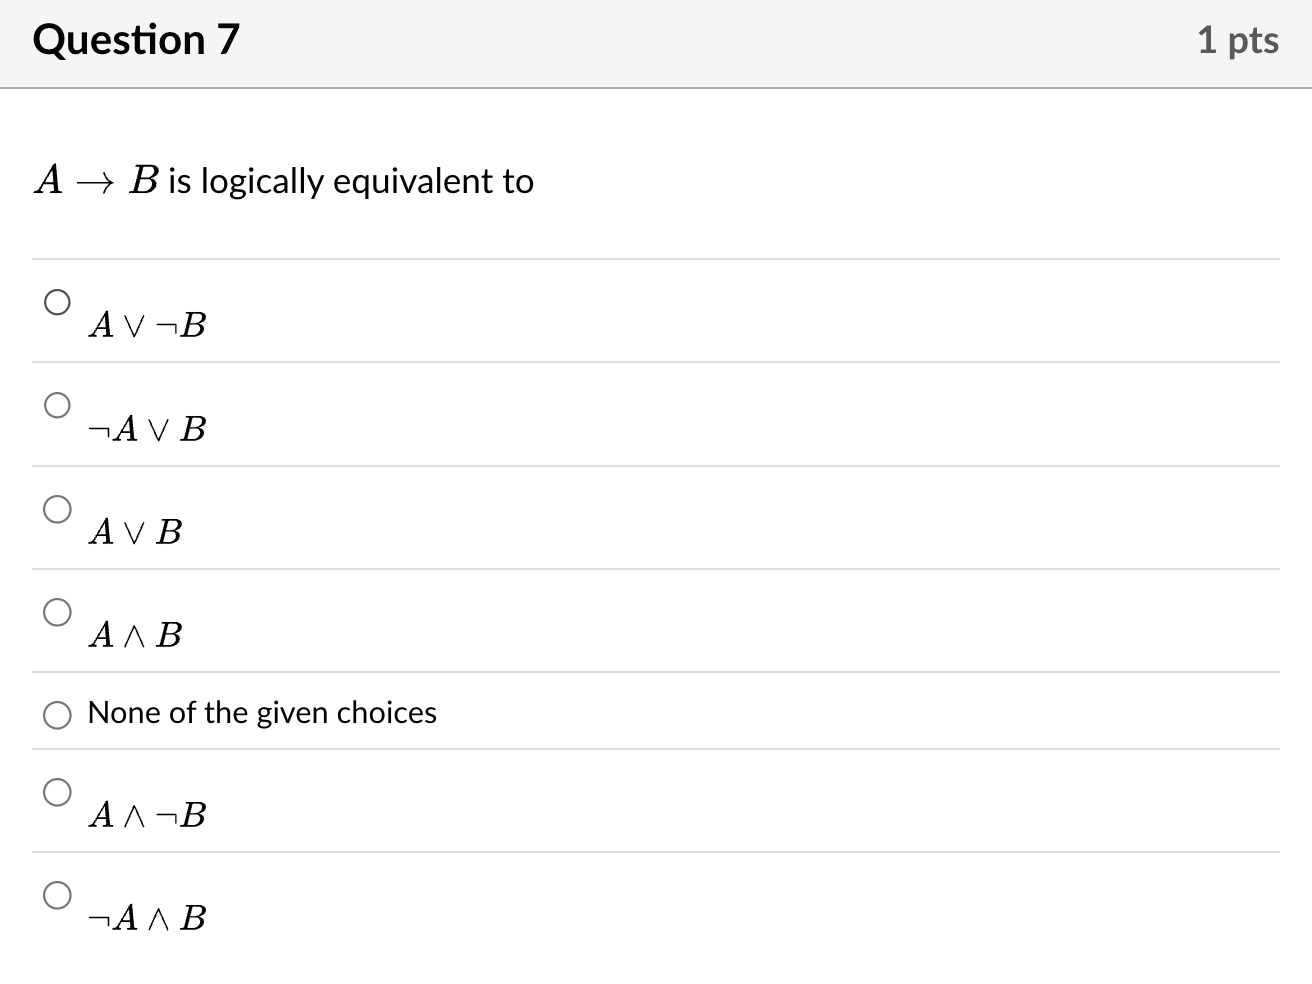This screenshot has width=1312, height=984.
Task: Select the radio button for A ∧ ¬B
Action: (x=58, y=791)
